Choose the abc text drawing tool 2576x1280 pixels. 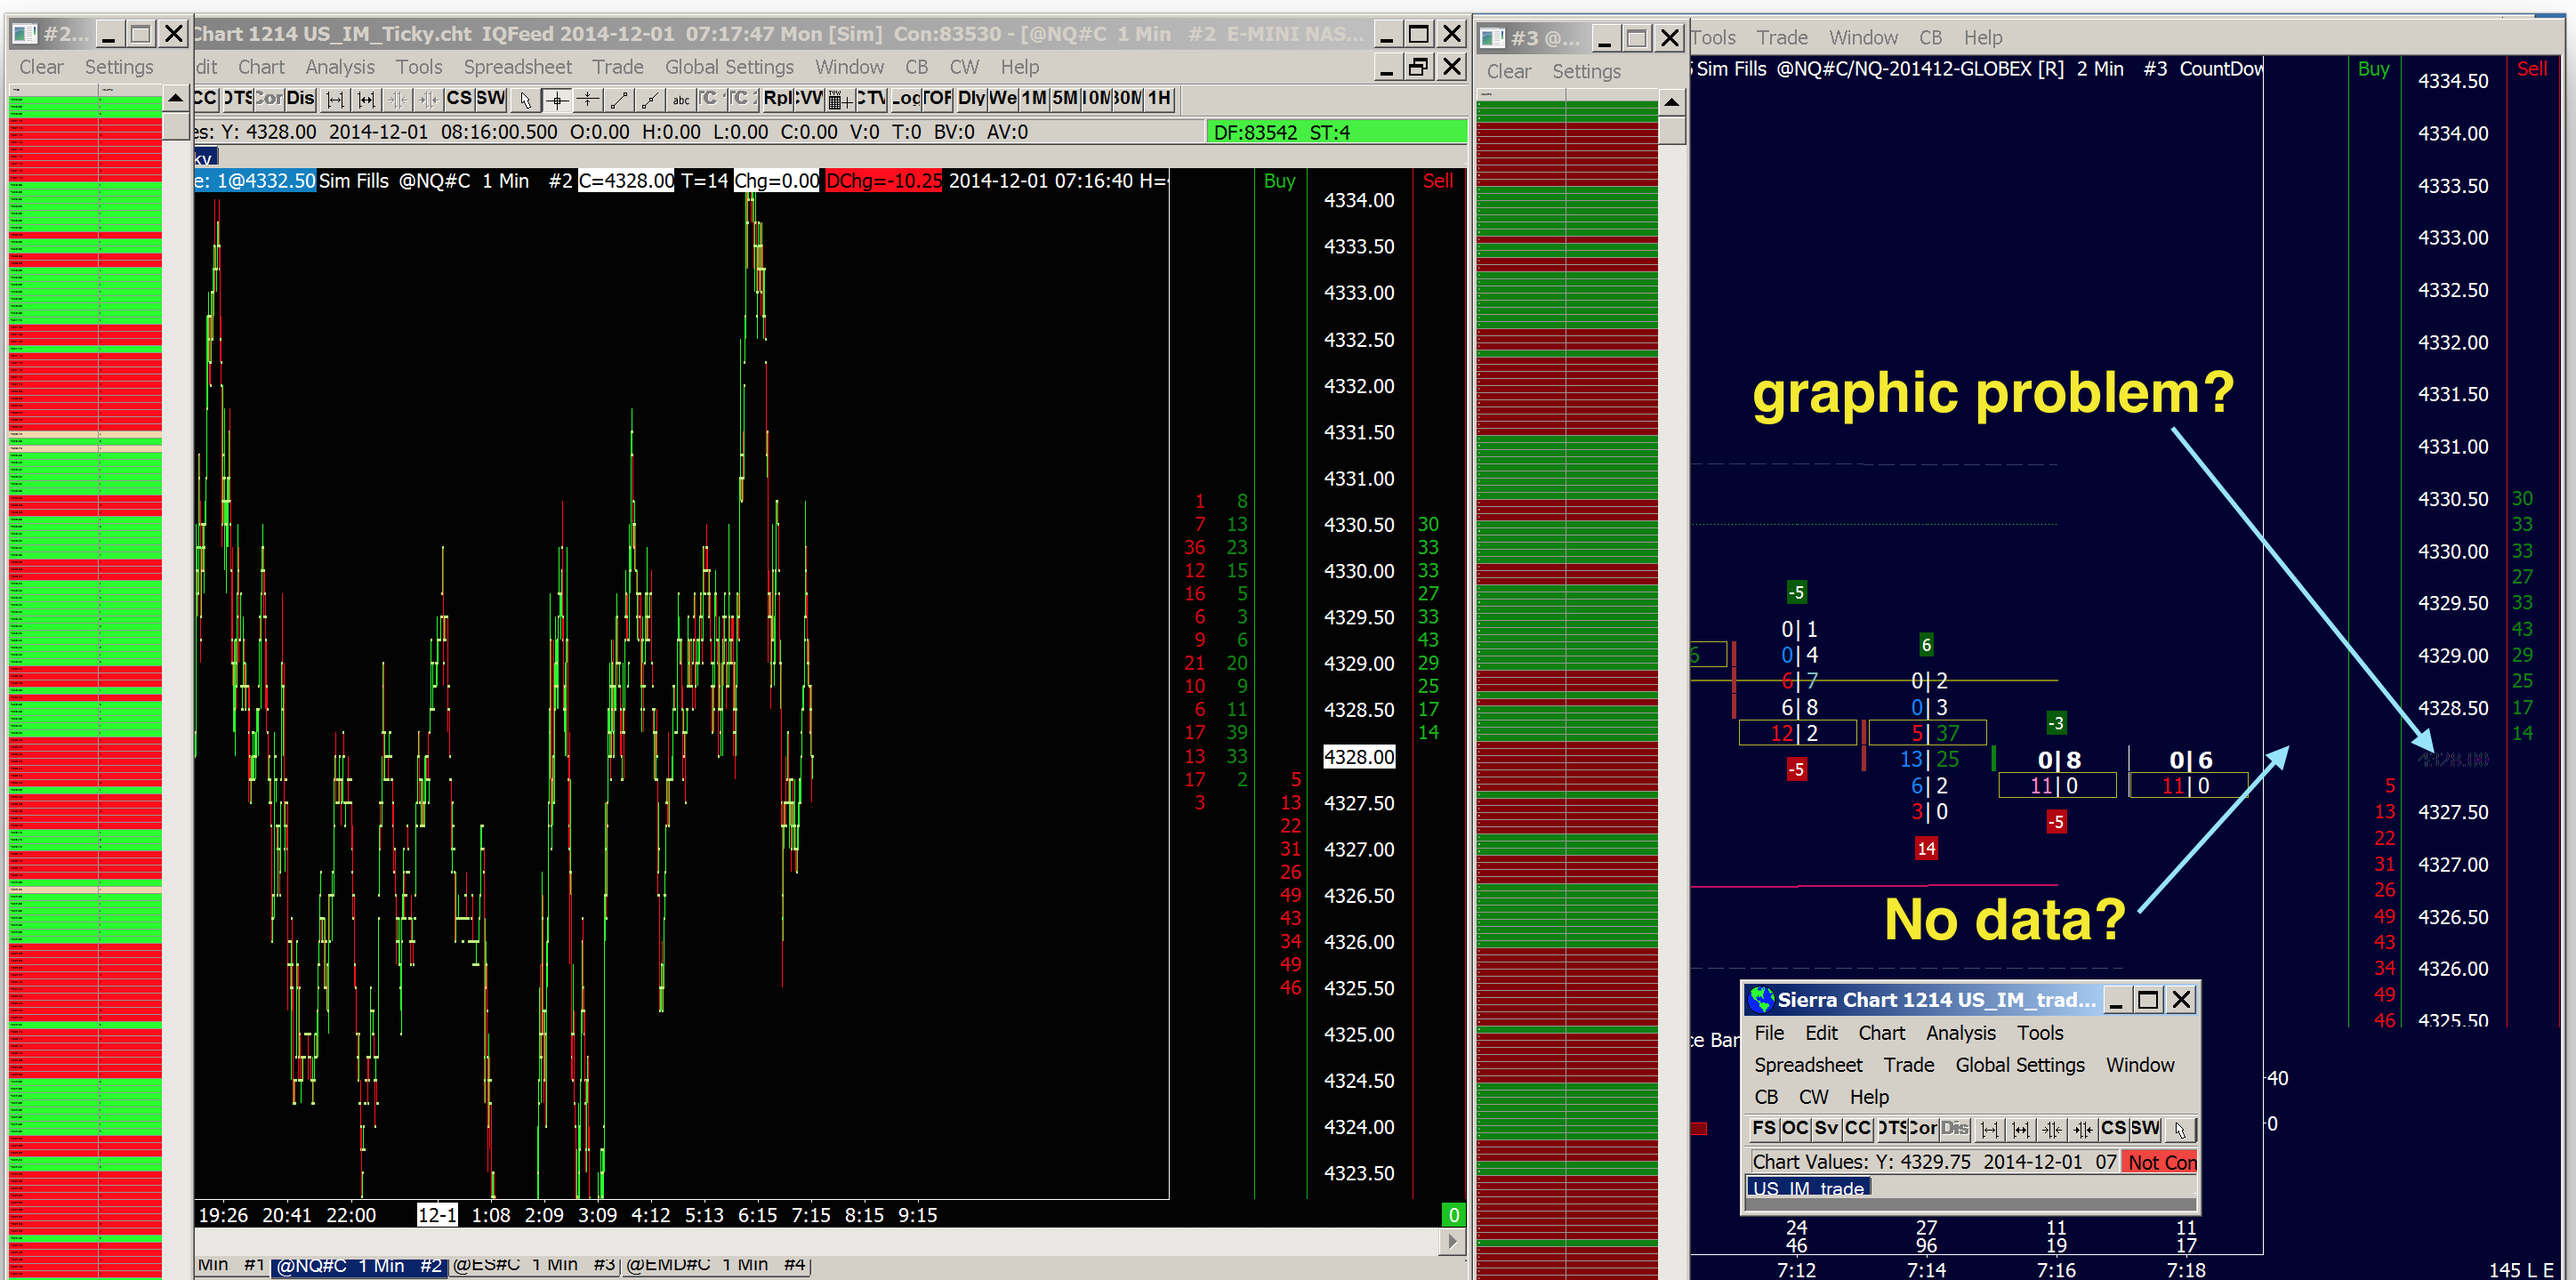[681, 99]
